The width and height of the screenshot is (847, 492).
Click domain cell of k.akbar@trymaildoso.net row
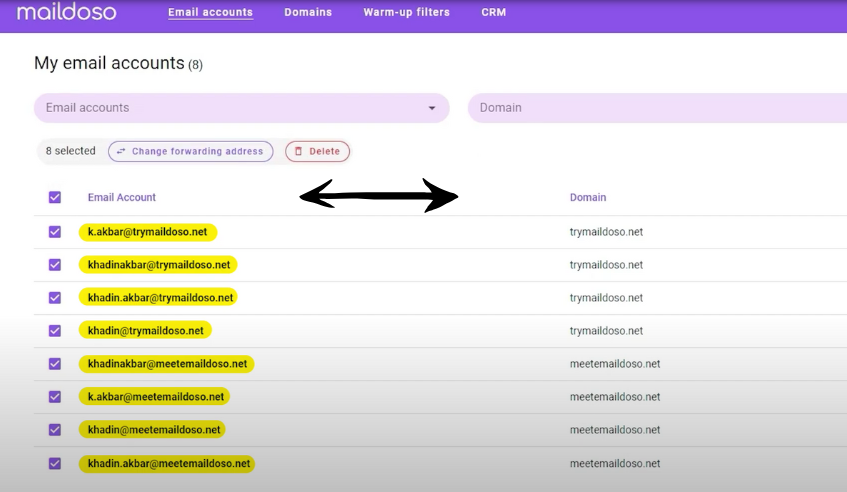pyautogui.click(x=606, y=232)
